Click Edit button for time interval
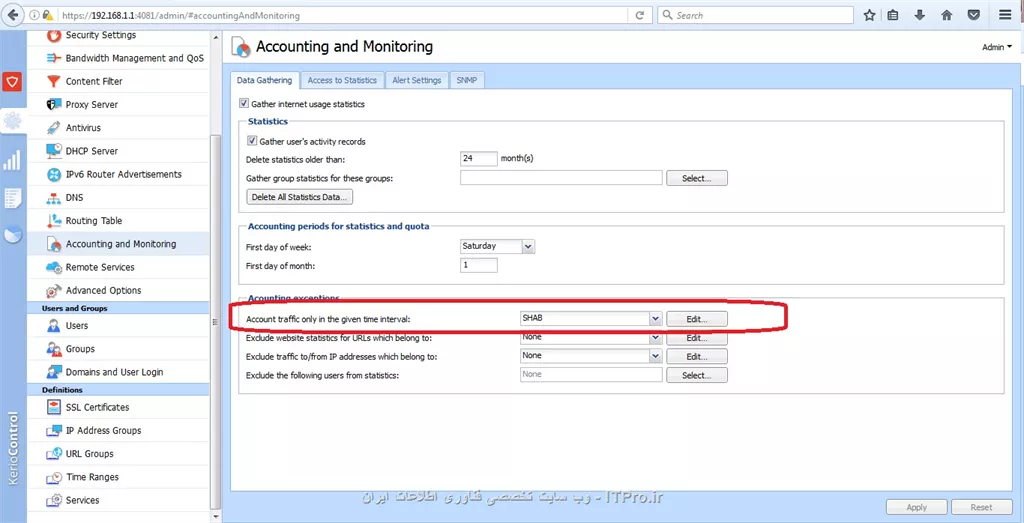 pyautogui.click(x=697, y=319)
